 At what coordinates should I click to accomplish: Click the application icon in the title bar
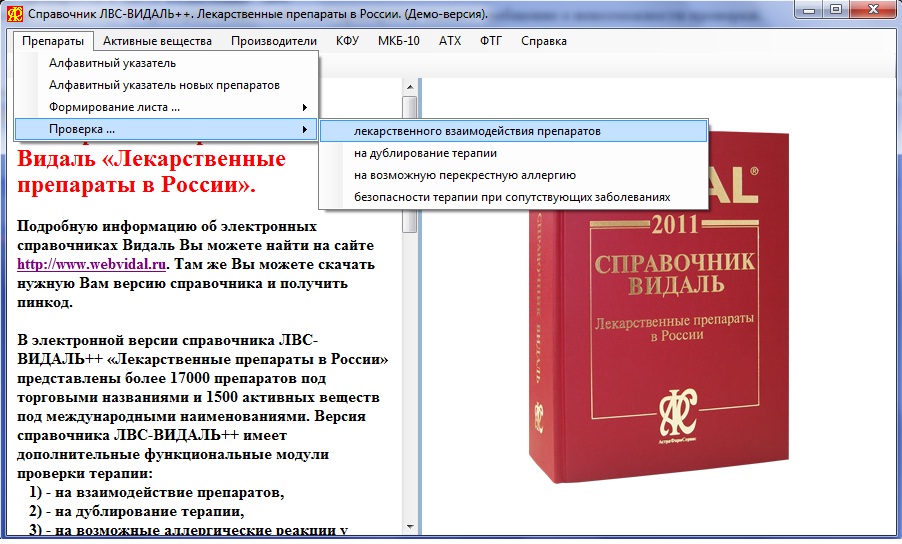point(15,14)
